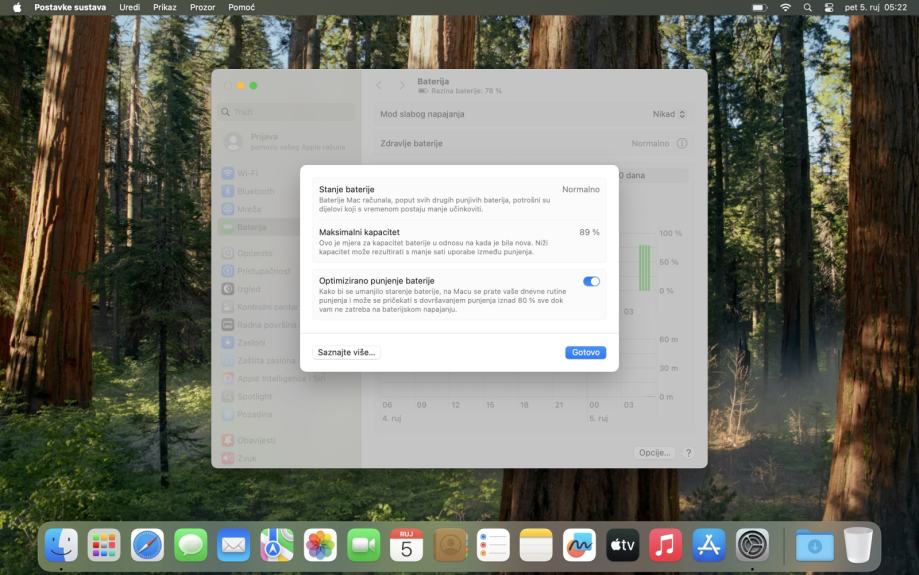Open Notes from the Dock

pos(536,545)
